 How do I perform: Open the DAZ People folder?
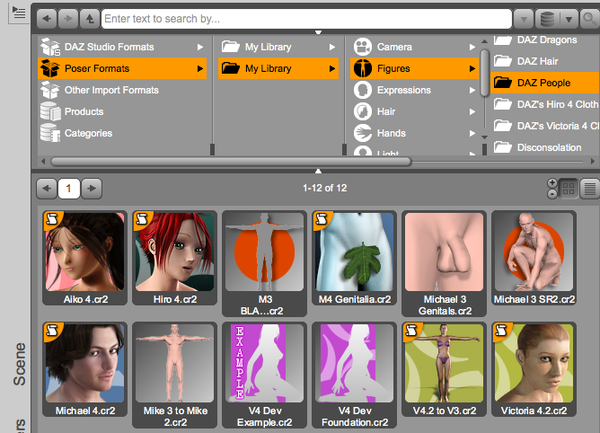point(545,83)
